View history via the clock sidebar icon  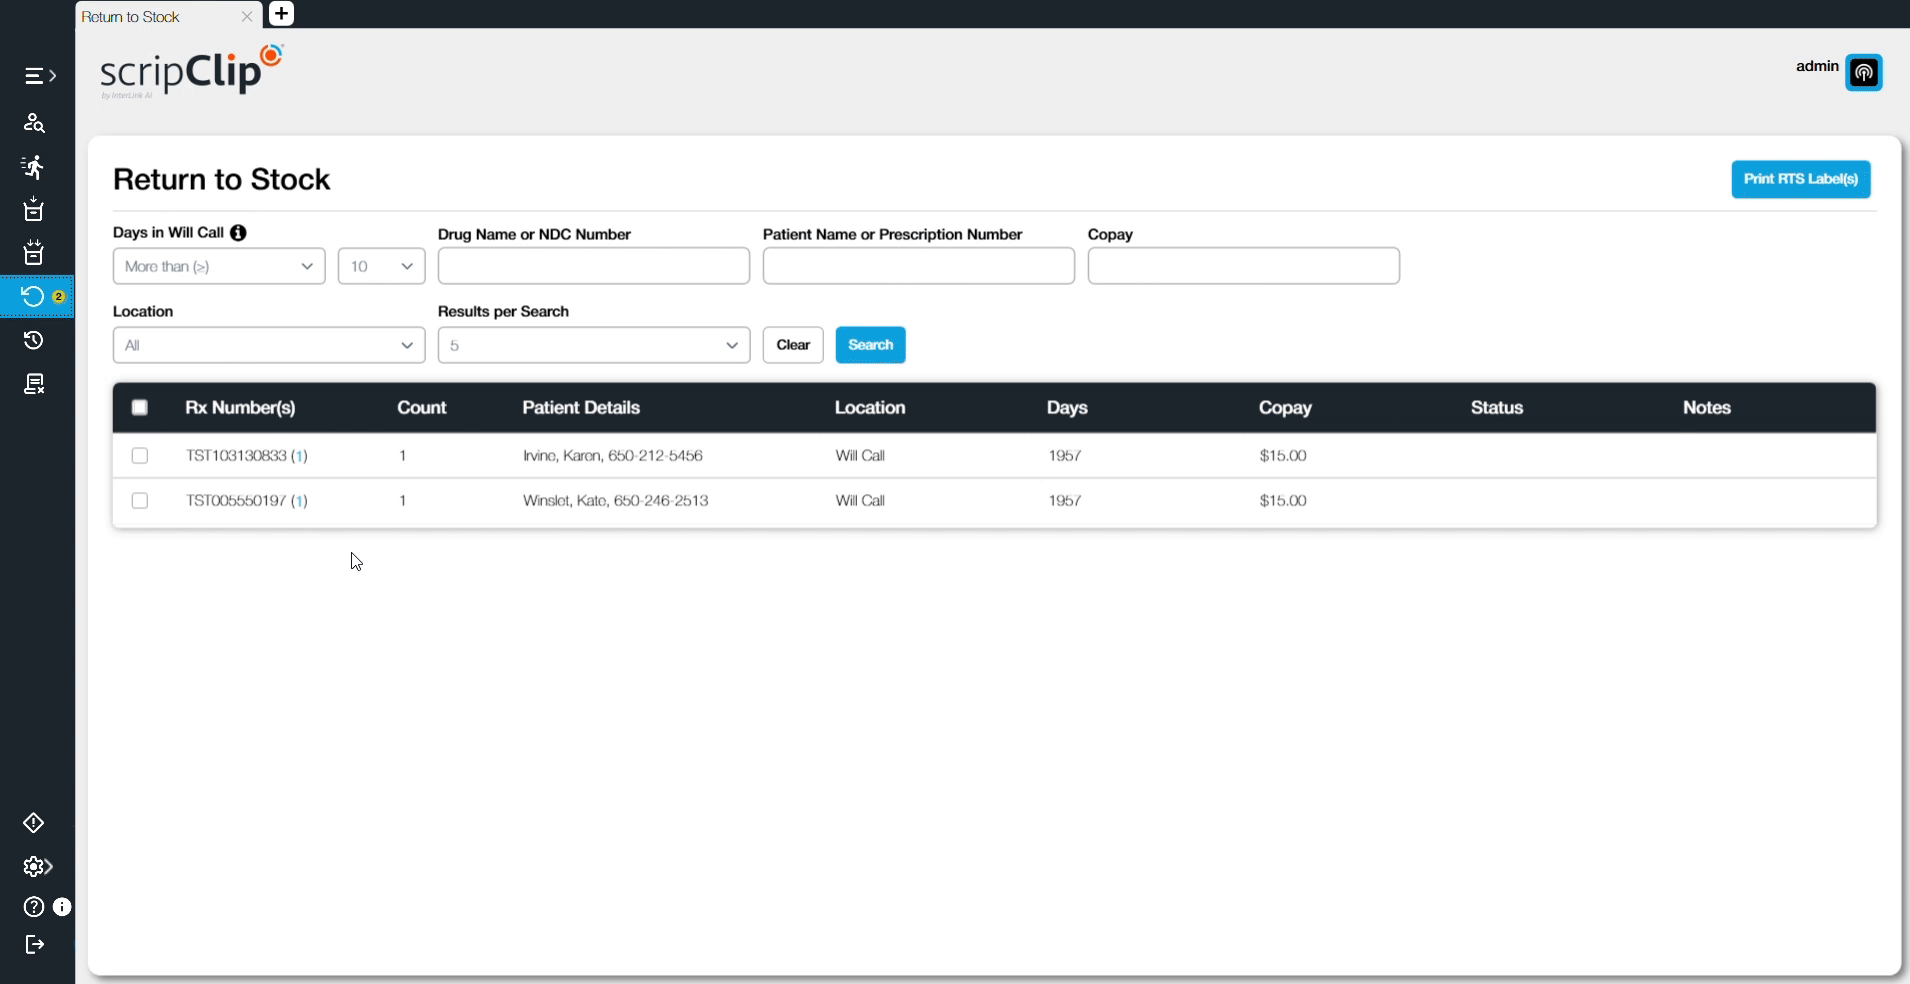point(34,340)
